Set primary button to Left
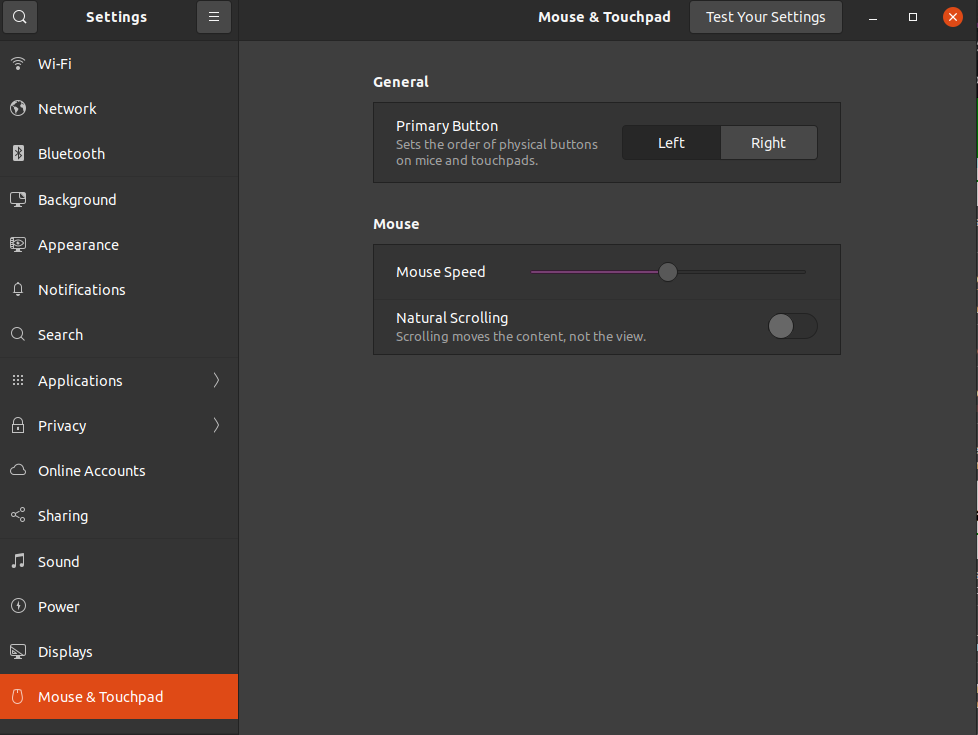 [671, 143]
